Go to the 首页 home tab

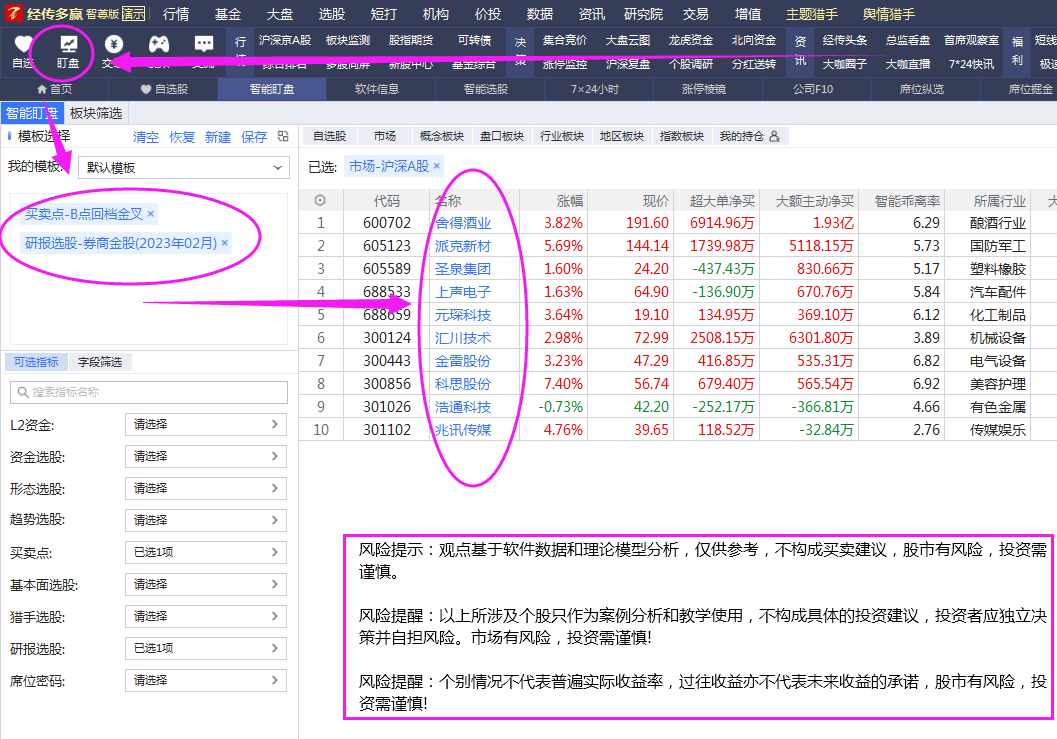coord(55,89)
